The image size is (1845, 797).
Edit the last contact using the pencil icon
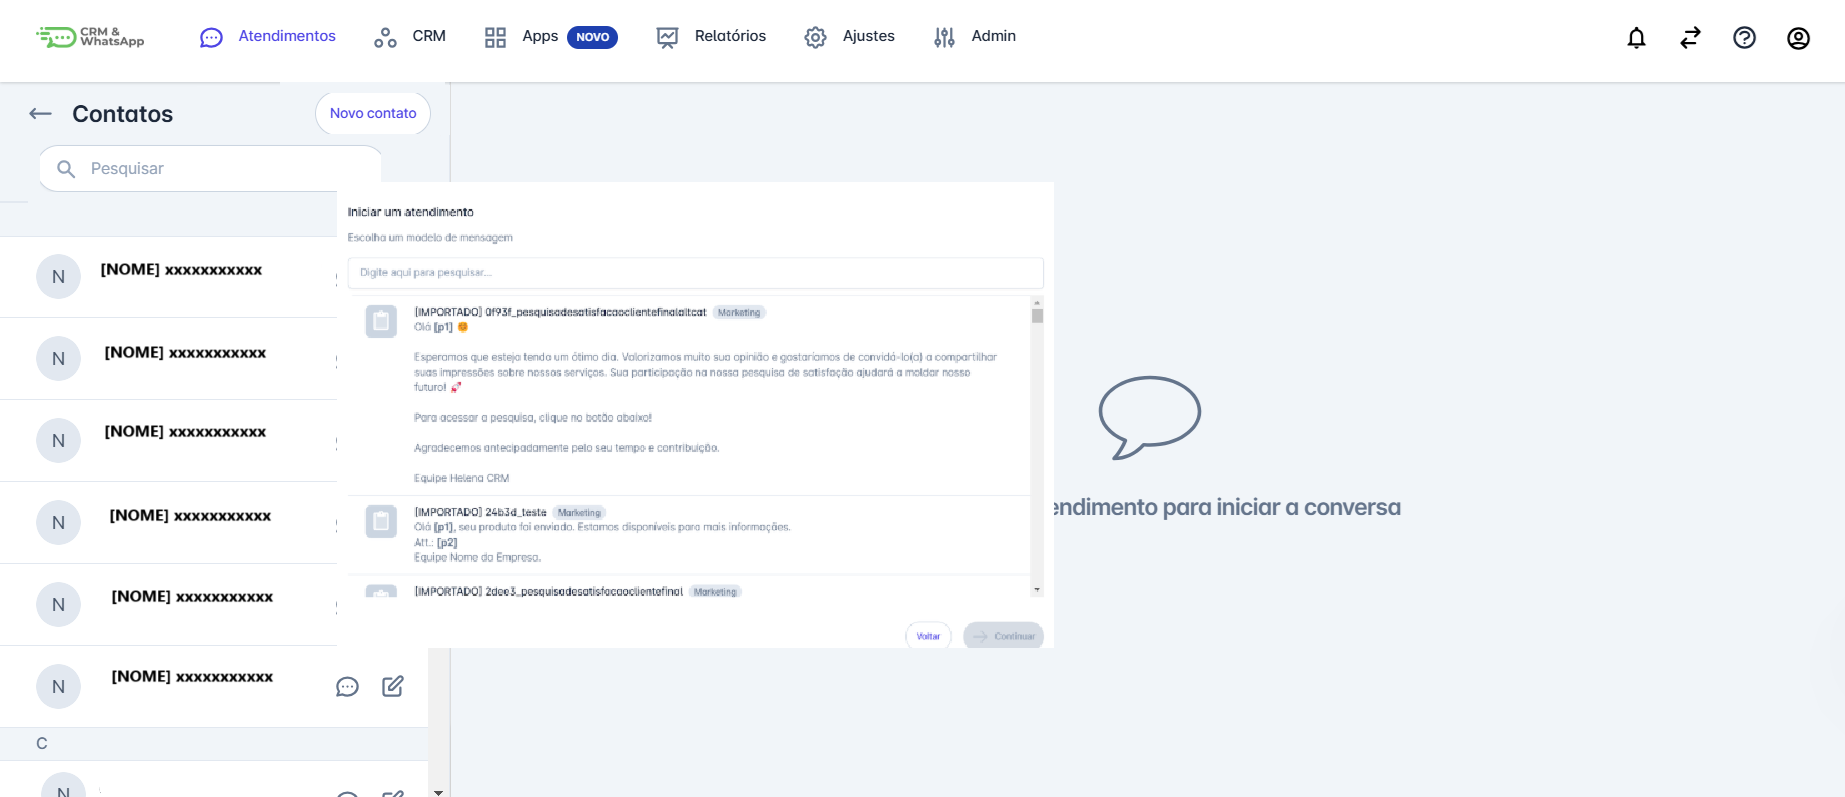tap(393, 686)
